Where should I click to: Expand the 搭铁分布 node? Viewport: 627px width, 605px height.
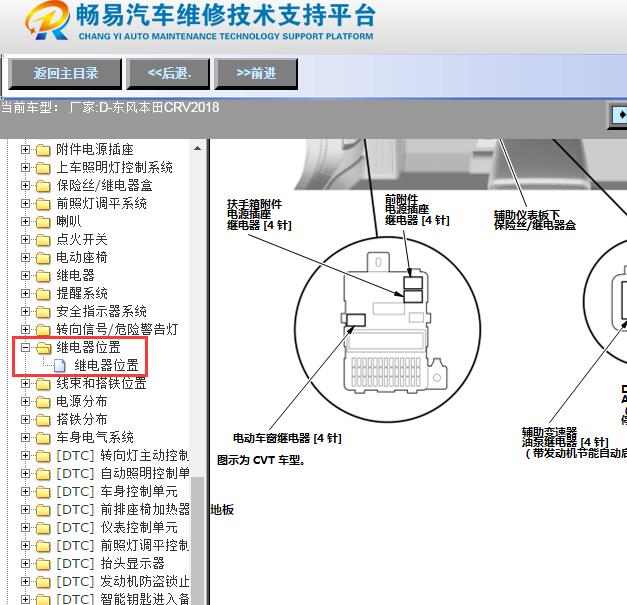click(x=25, y=419)
